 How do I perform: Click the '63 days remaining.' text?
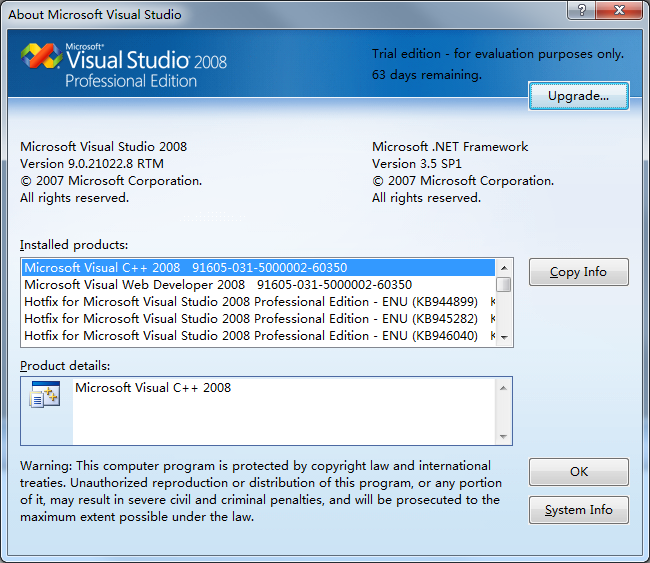(427, 75)
